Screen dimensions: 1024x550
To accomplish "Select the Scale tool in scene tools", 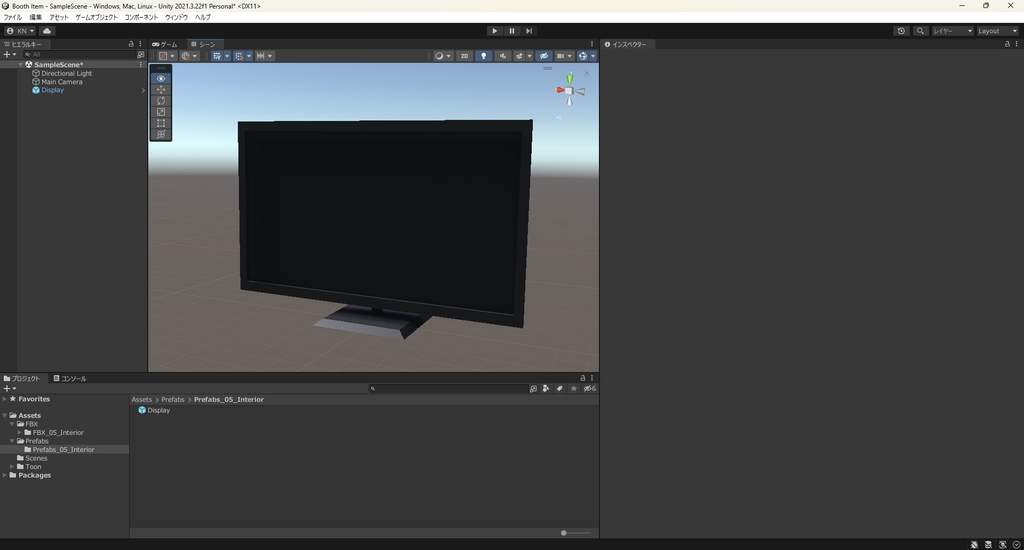I will pyautogui.click(x=161, y=112).
